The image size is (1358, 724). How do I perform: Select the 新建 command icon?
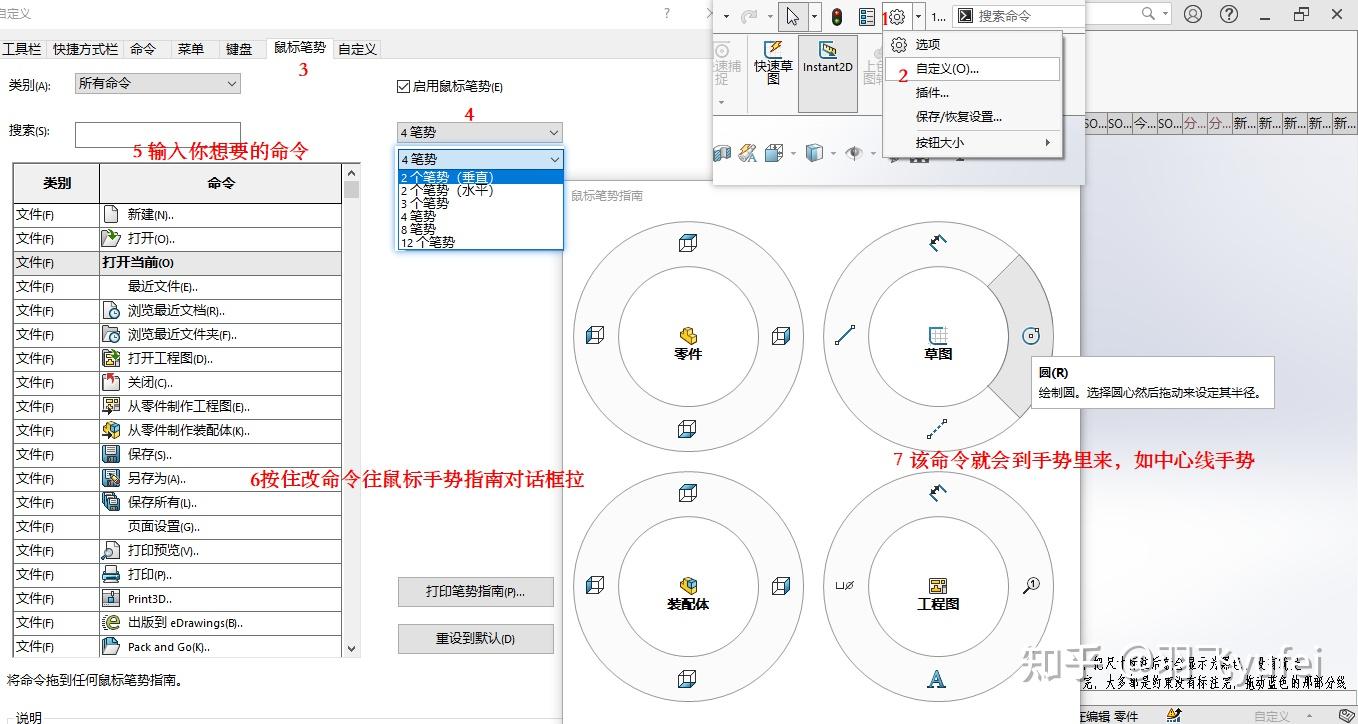111,214
